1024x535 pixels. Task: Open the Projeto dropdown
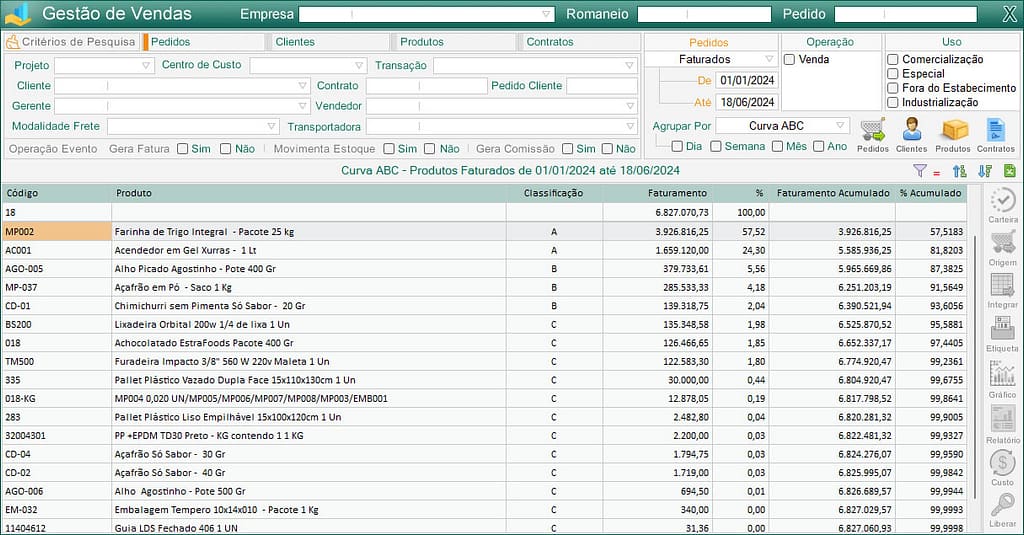pos(146,65)
